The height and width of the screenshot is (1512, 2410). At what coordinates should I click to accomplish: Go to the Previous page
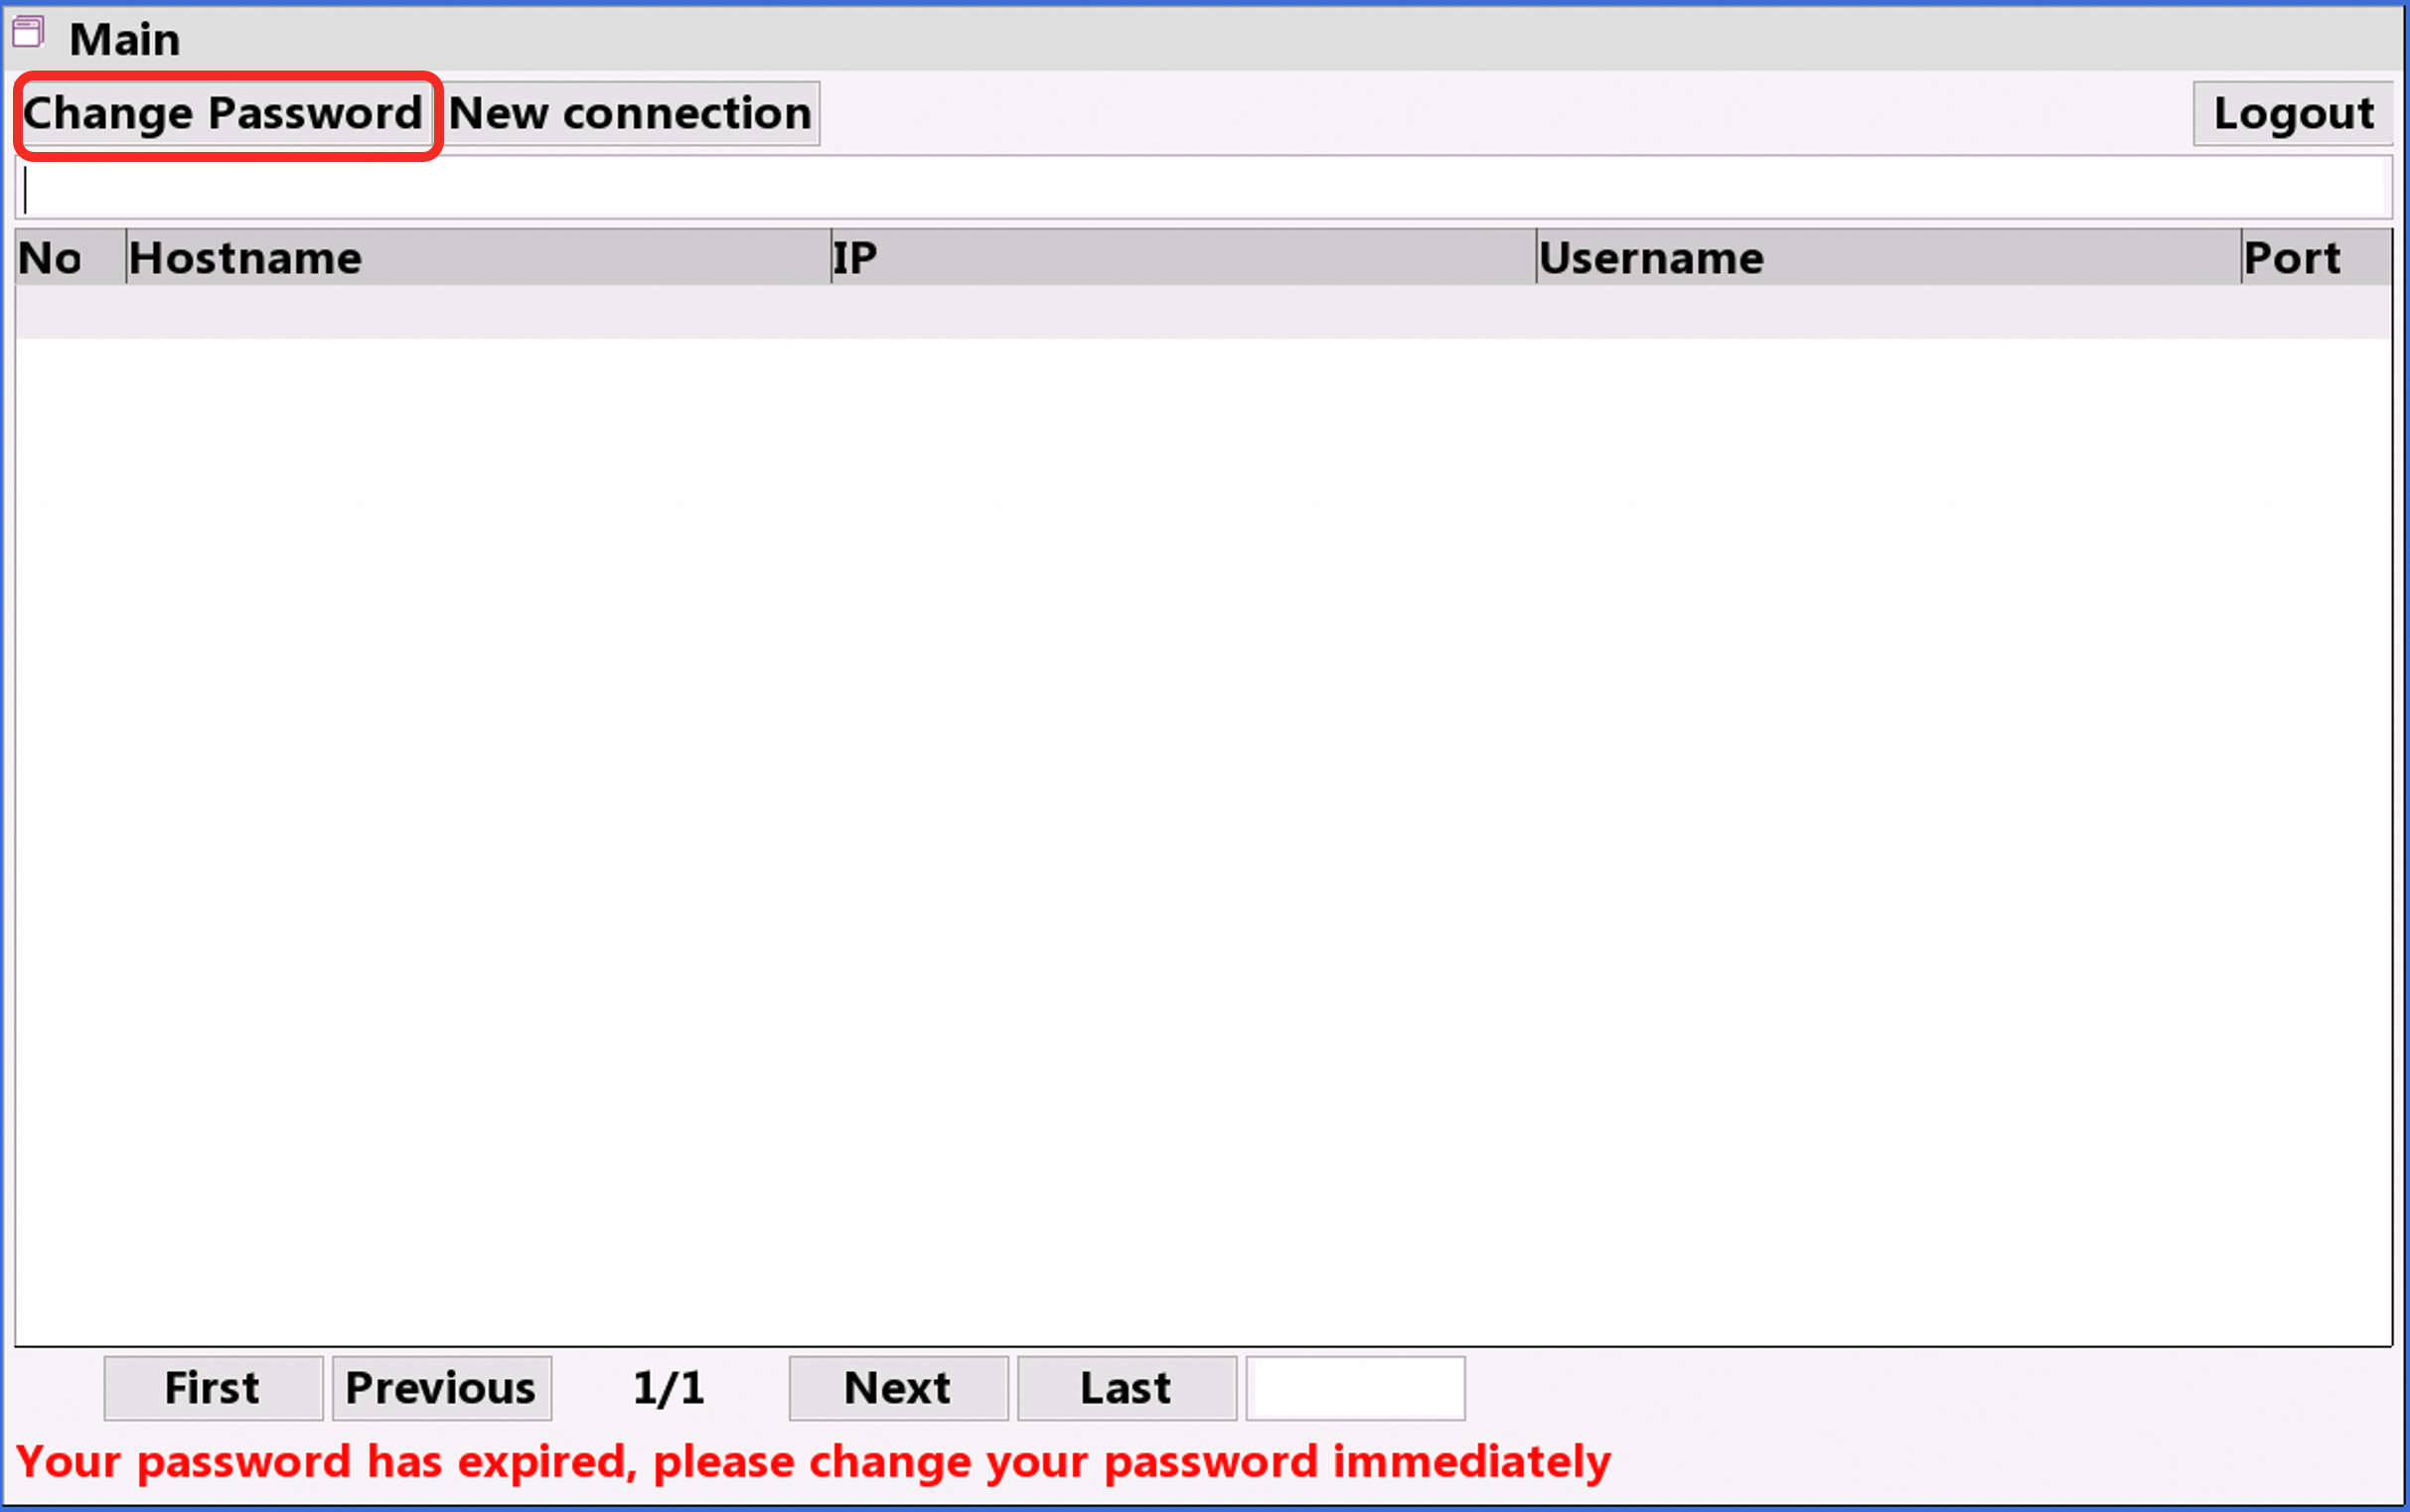441,1388
